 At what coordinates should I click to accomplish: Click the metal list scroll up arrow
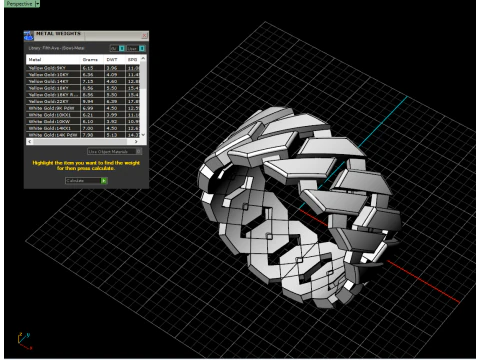[143, 58]
